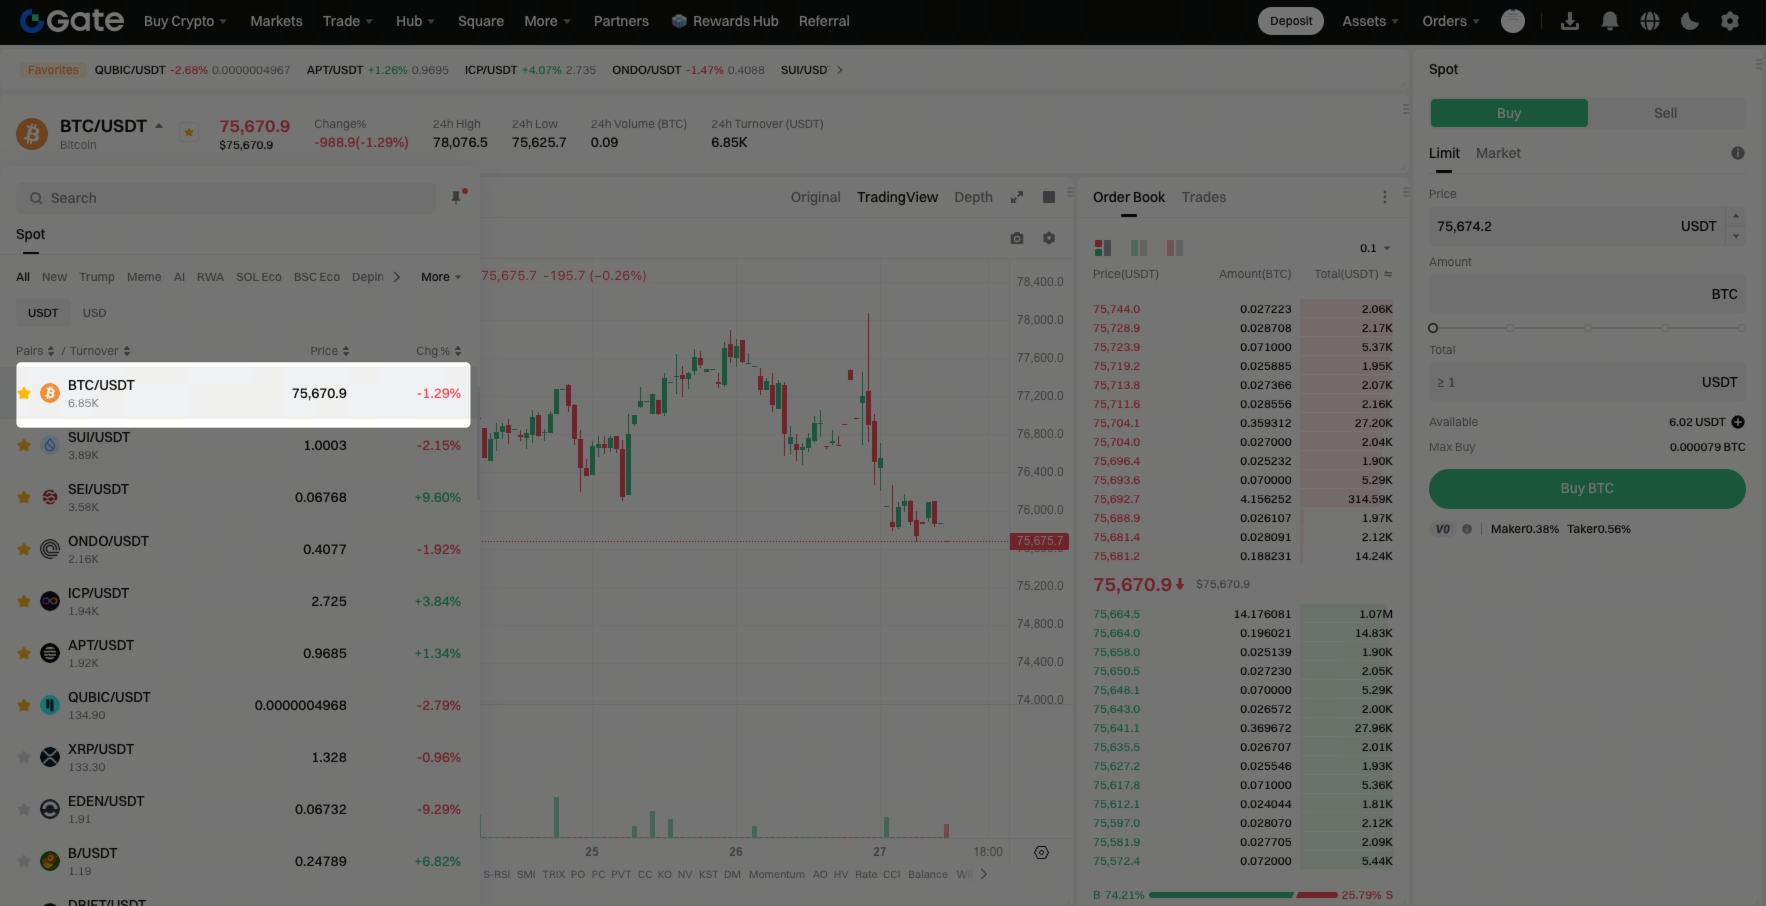Toggle the Total(USDT) column switch icon
1766x906 pixels.
click(x=1388, y=274)
